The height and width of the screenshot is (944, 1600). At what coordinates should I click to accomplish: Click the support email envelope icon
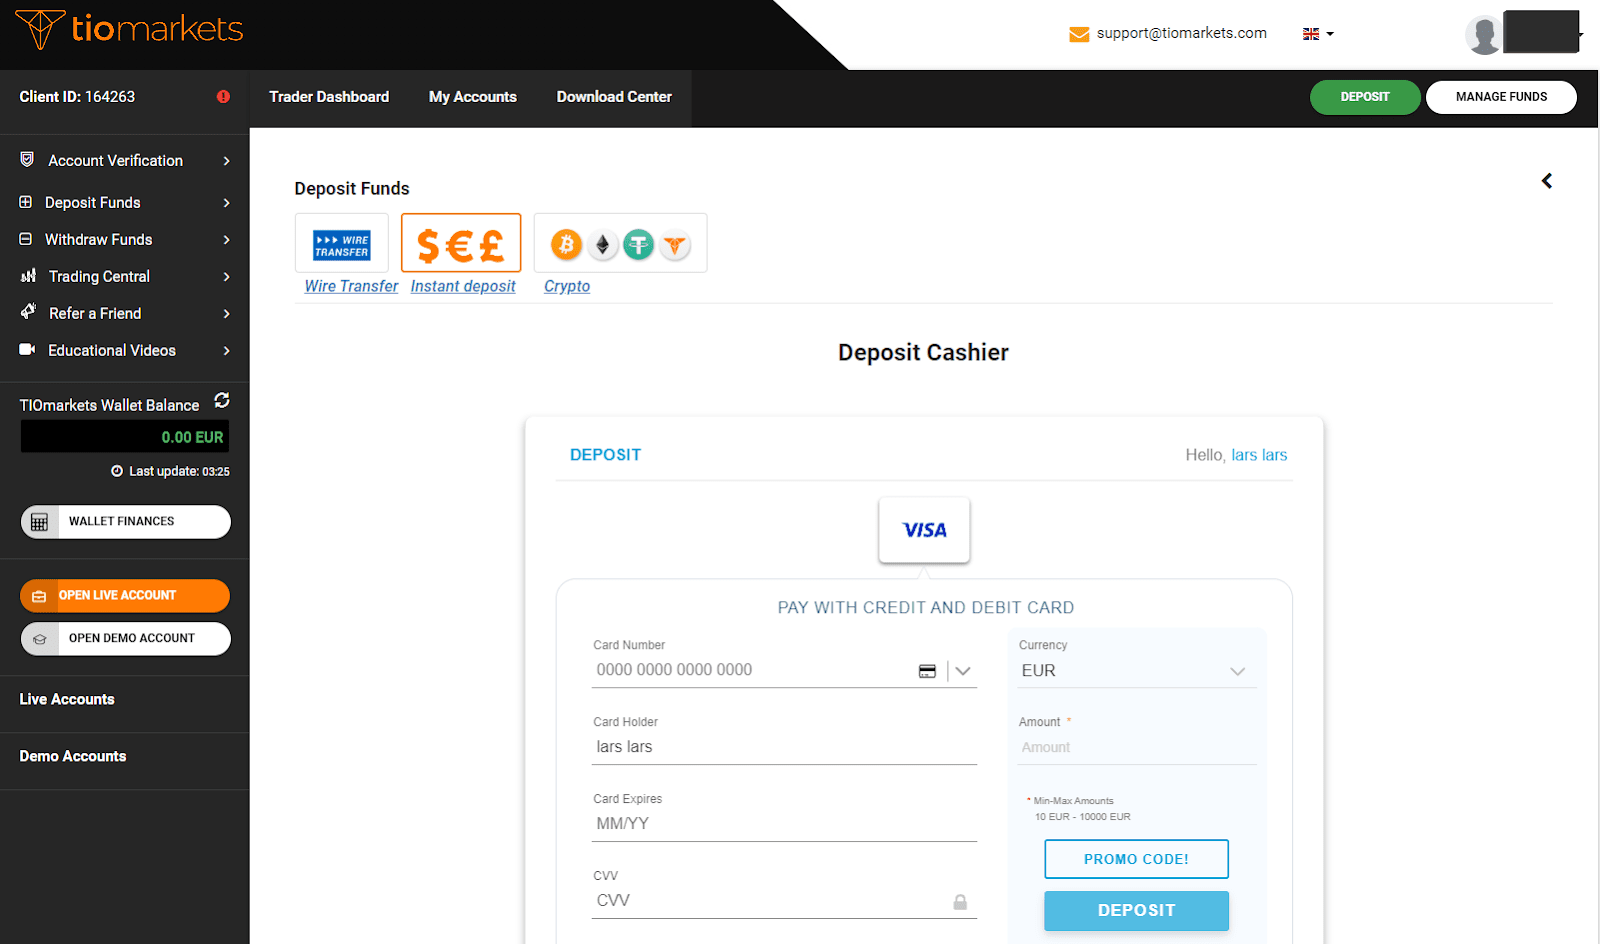(1079, 34)
